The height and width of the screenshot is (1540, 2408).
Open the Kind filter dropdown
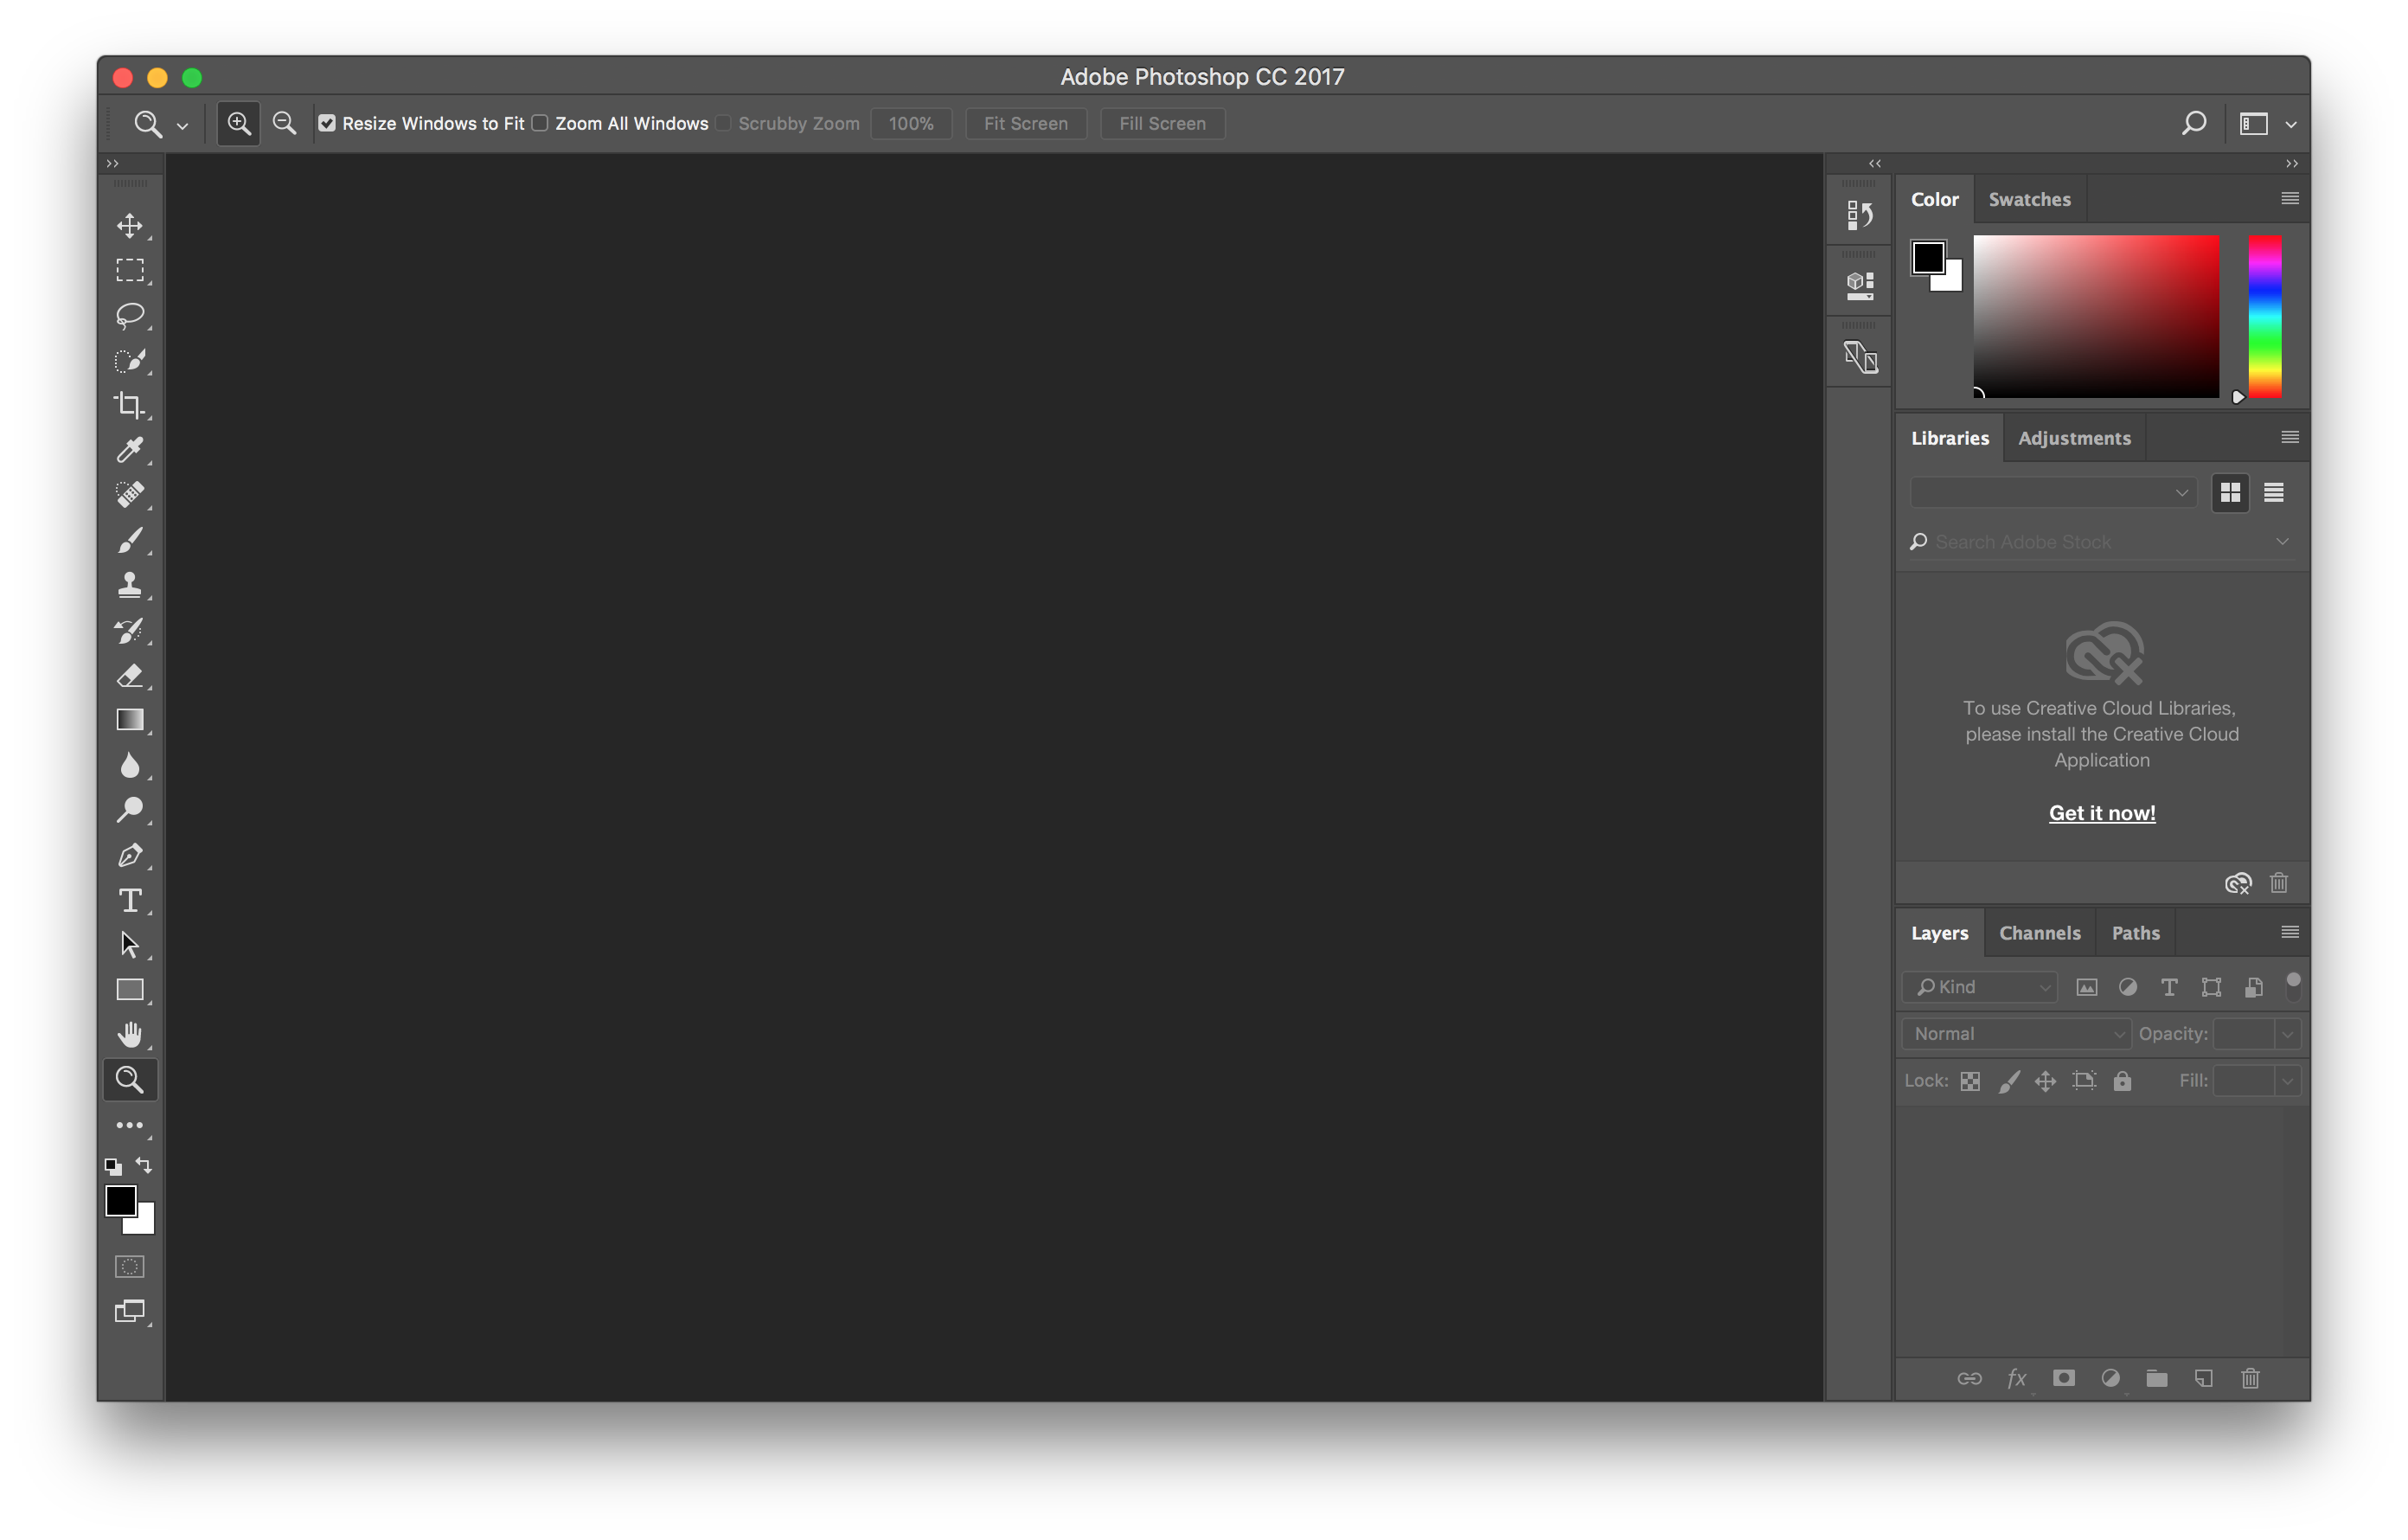tap(1980, 987)
